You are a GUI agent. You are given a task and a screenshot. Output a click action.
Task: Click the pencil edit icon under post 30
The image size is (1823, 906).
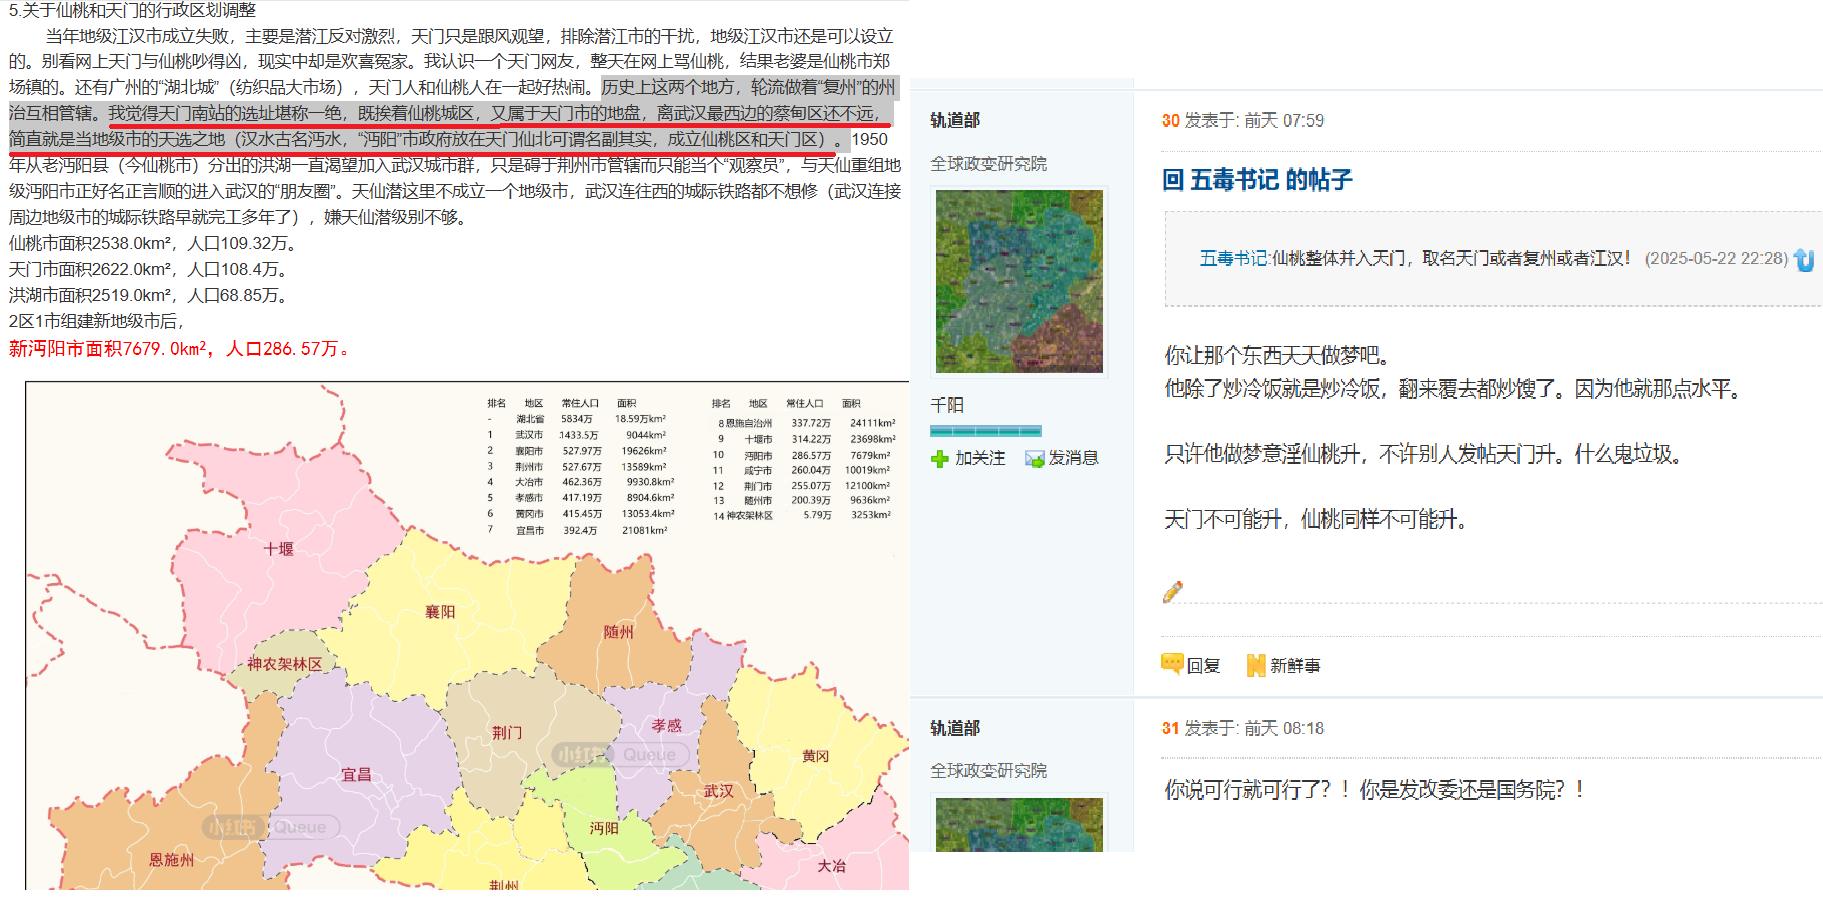[1173, 592]
